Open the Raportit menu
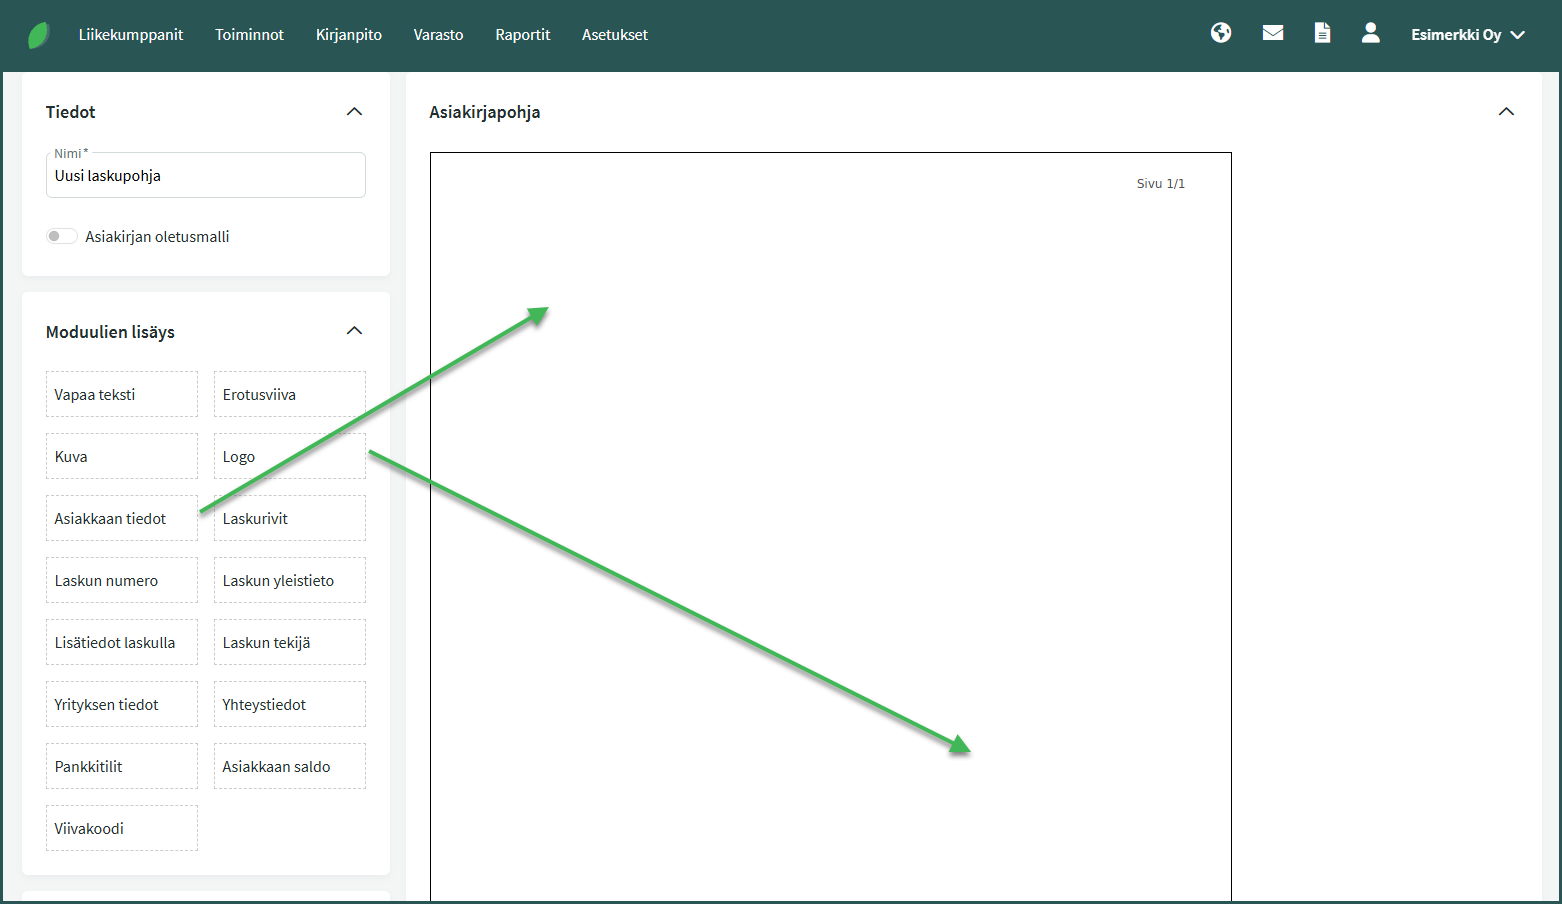 point(522,35)
